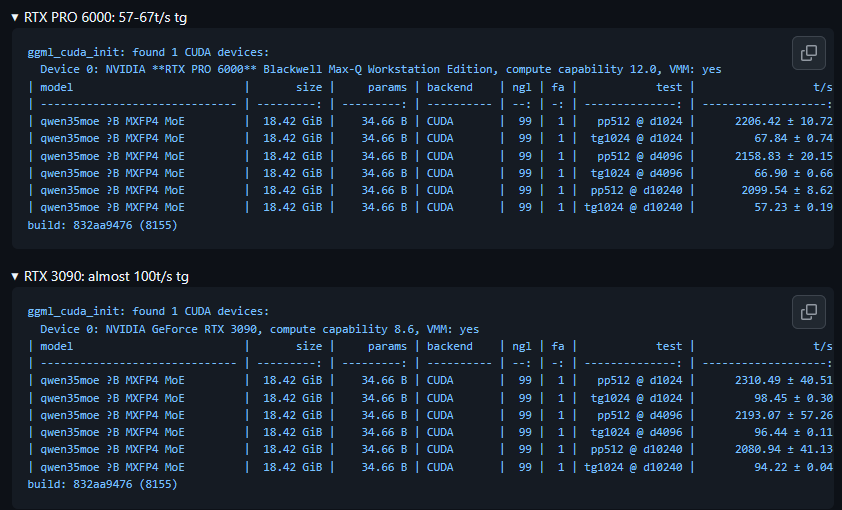Select the 67.84 ± 0.74 t/s value
The height and width of the screenshot is (510, 842).
point(793,139)
